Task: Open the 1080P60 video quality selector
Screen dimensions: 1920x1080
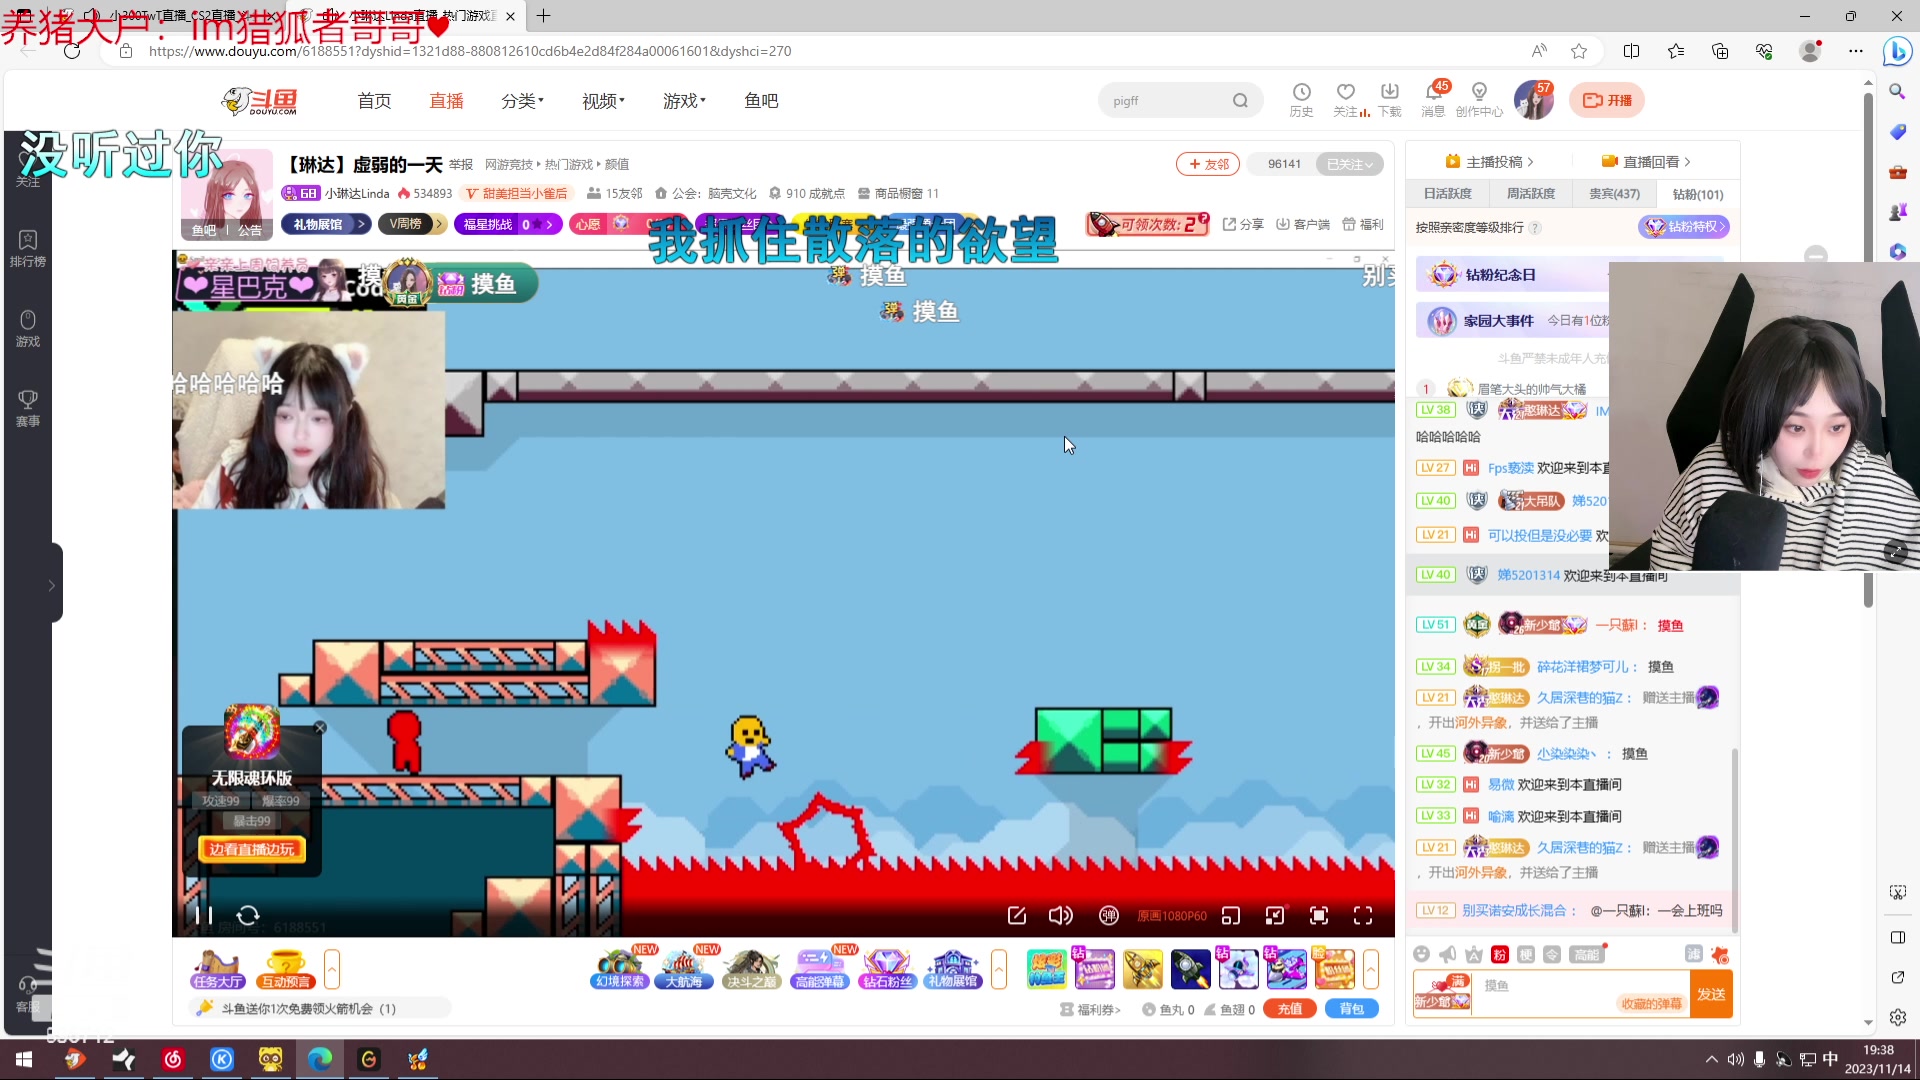Action: click(x=1171, y=915)
